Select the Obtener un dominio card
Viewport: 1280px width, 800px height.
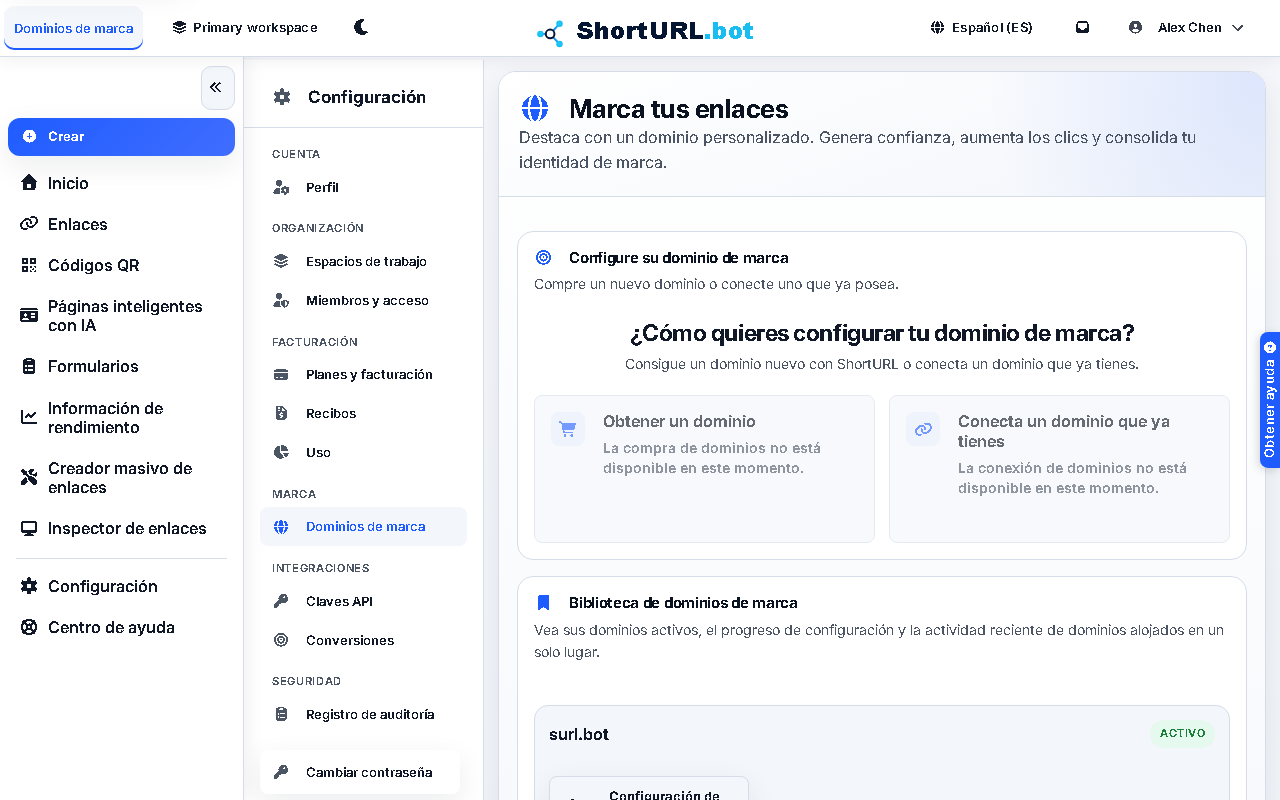pyautogui.click(x=704, y=469)
